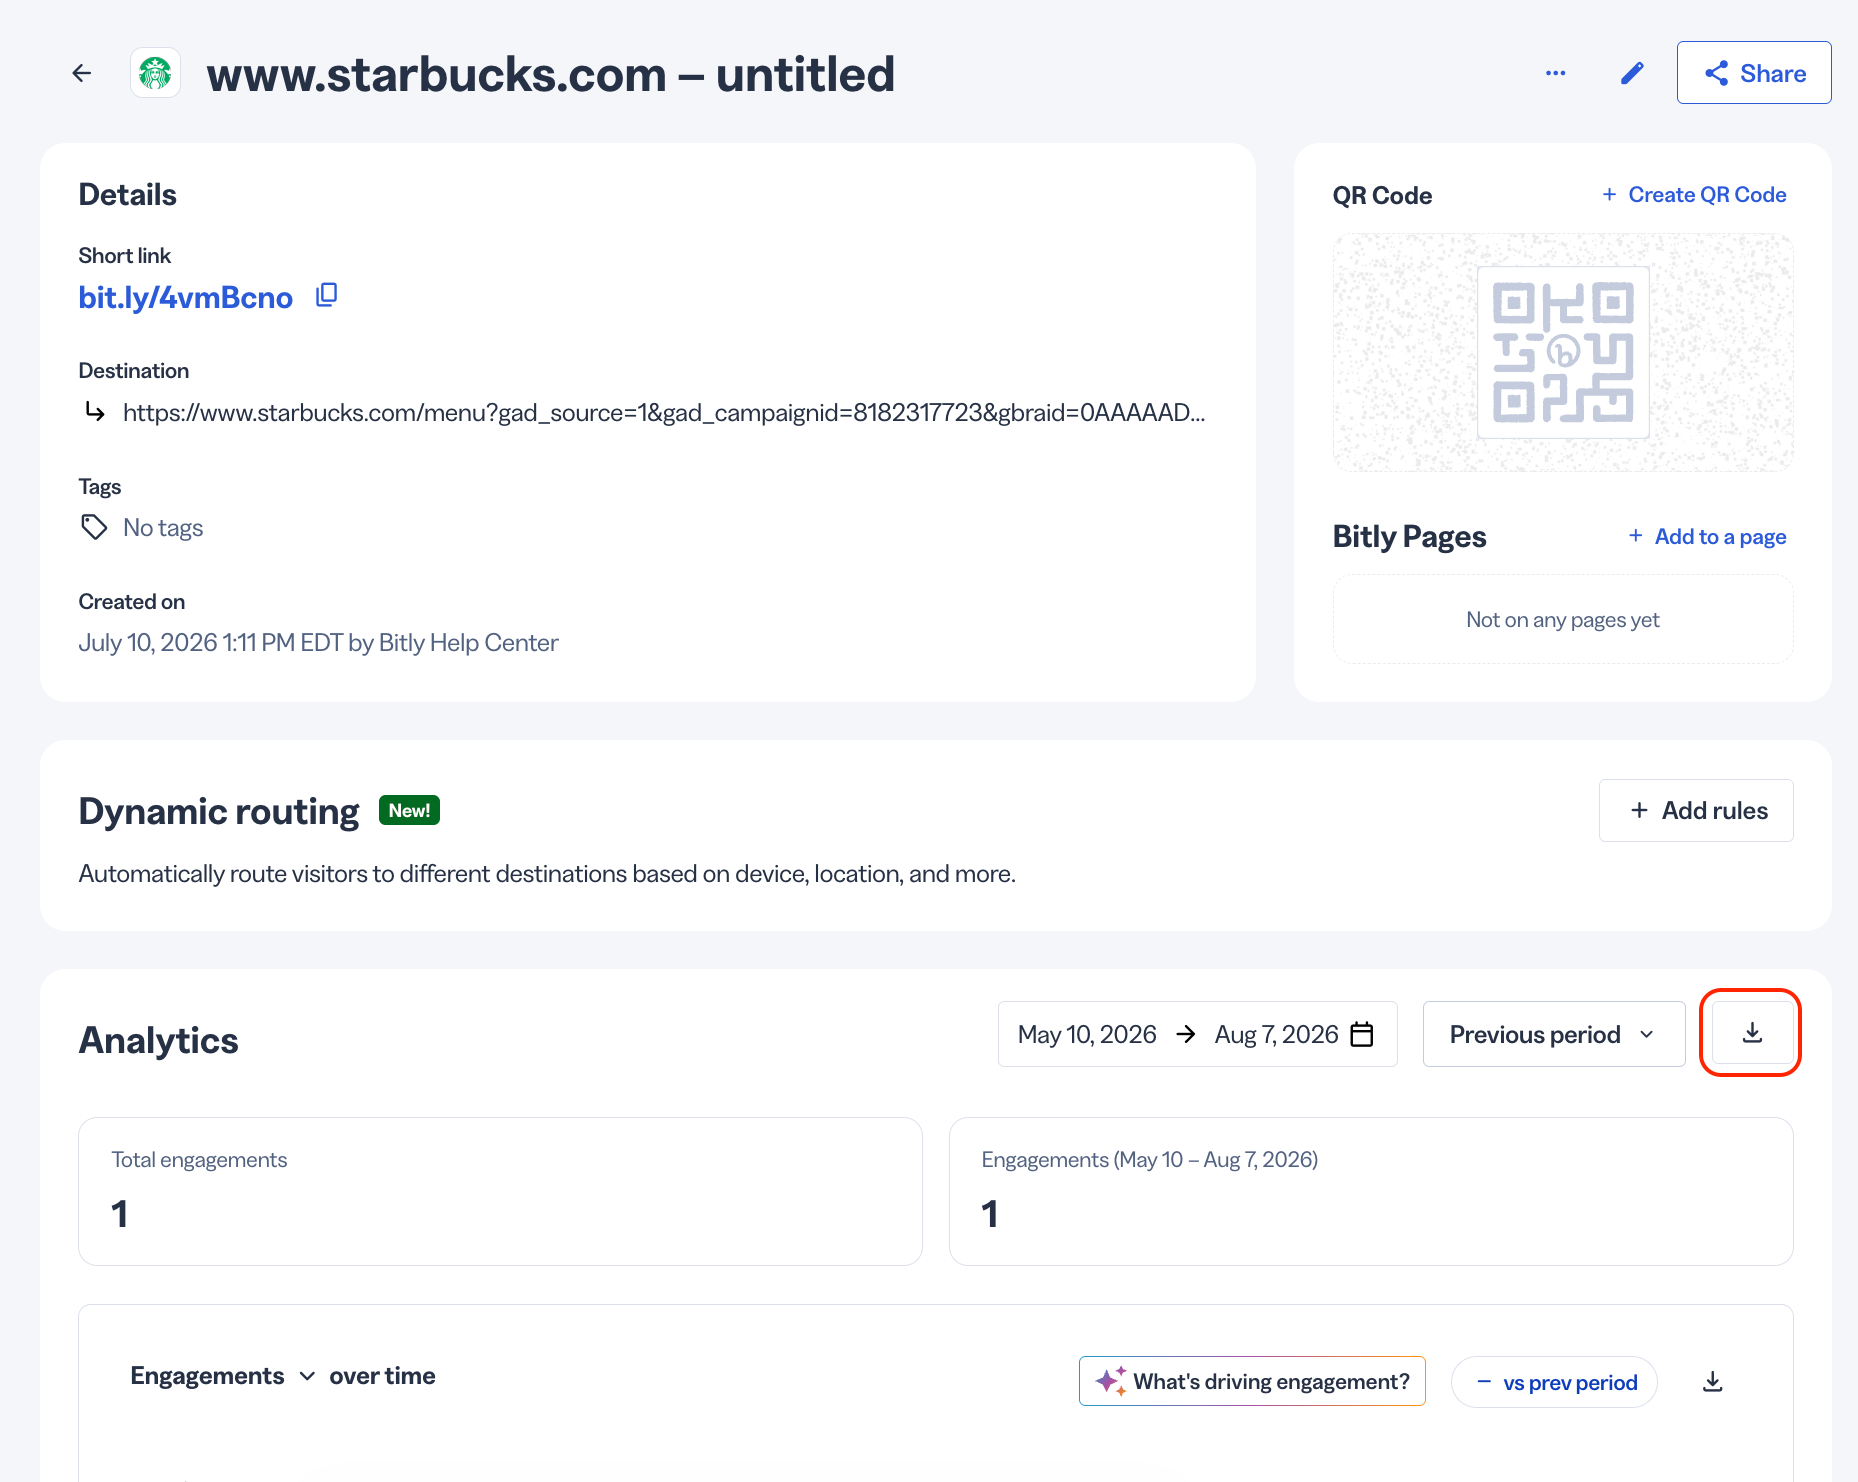Open the May 10 – Aug 7 date range picker
Image resolution: width=1858 pixels, height=1482 pixels.
[x=1197, y=1034]
